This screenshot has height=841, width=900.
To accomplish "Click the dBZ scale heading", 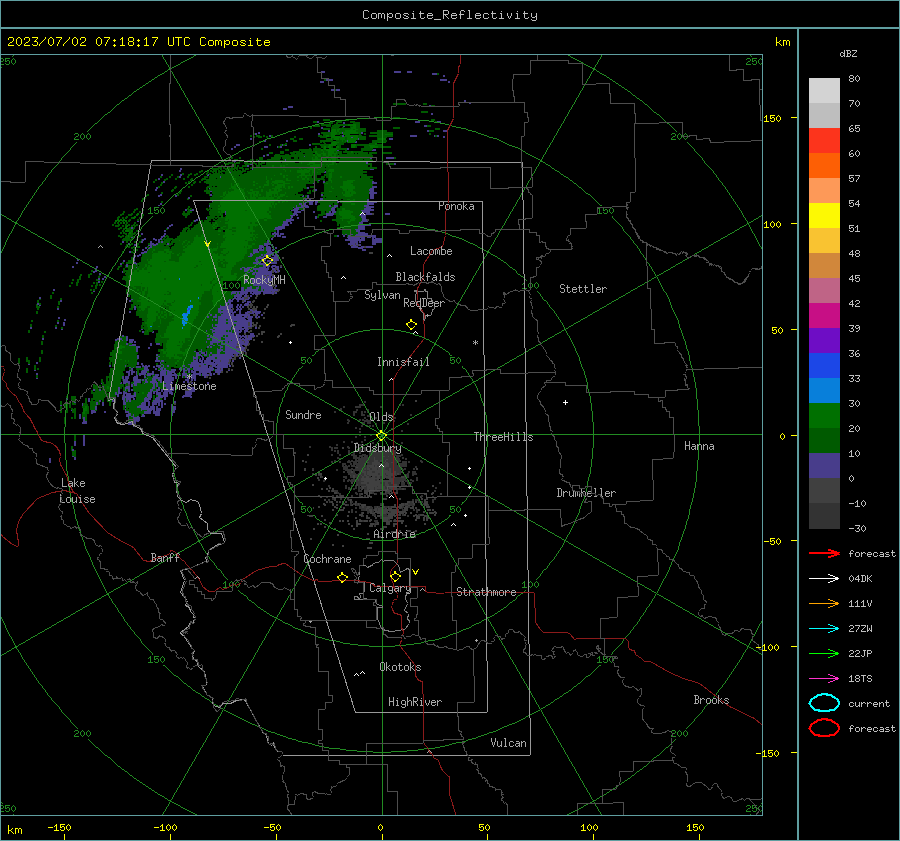I will (848, 53).
